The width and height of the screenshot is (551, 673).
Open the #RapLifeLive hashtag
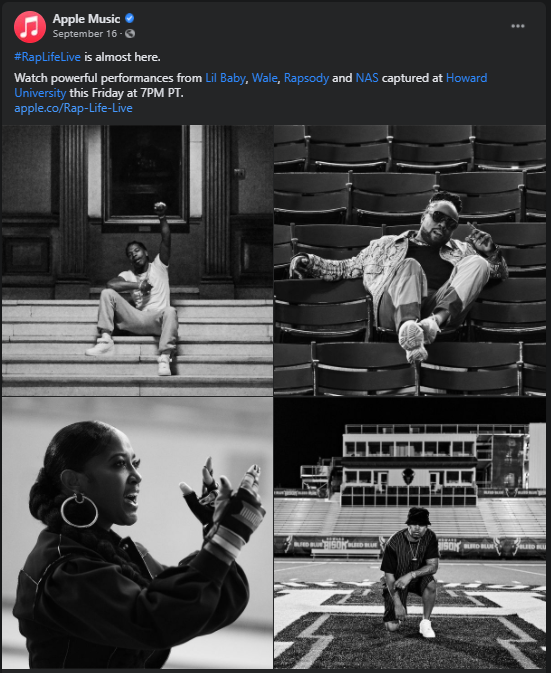[47, 57]
